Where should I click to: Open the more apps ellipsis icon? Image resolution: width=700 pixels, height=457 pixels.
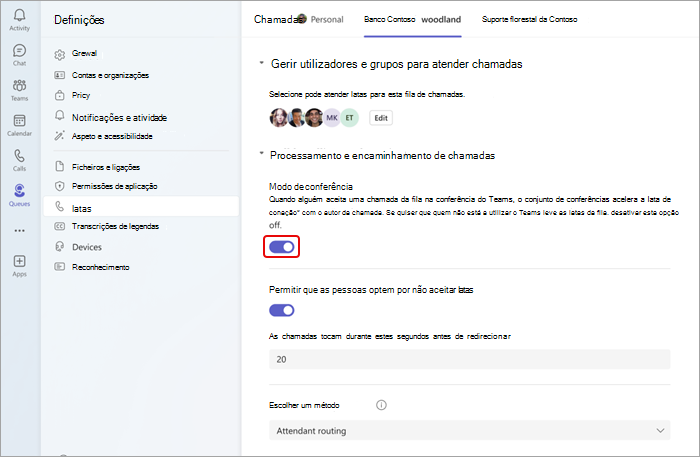tap(19, 231)
